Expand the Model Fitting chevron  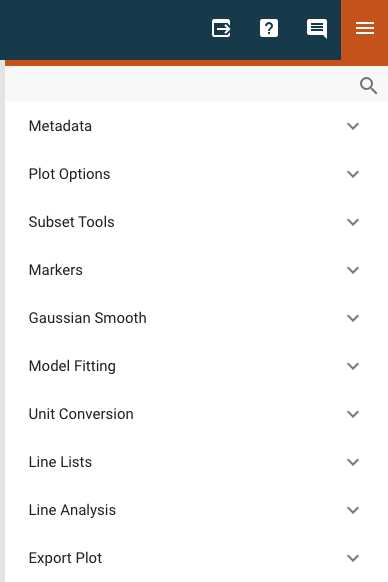click(x=353, y=366)
